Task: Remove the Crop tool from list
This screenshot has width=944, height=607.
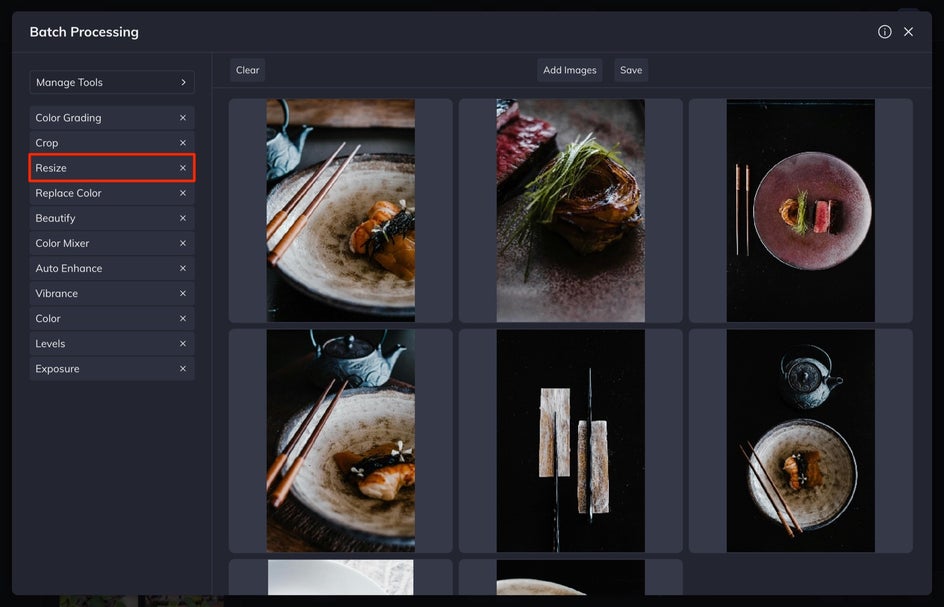Action: [183, 143]
